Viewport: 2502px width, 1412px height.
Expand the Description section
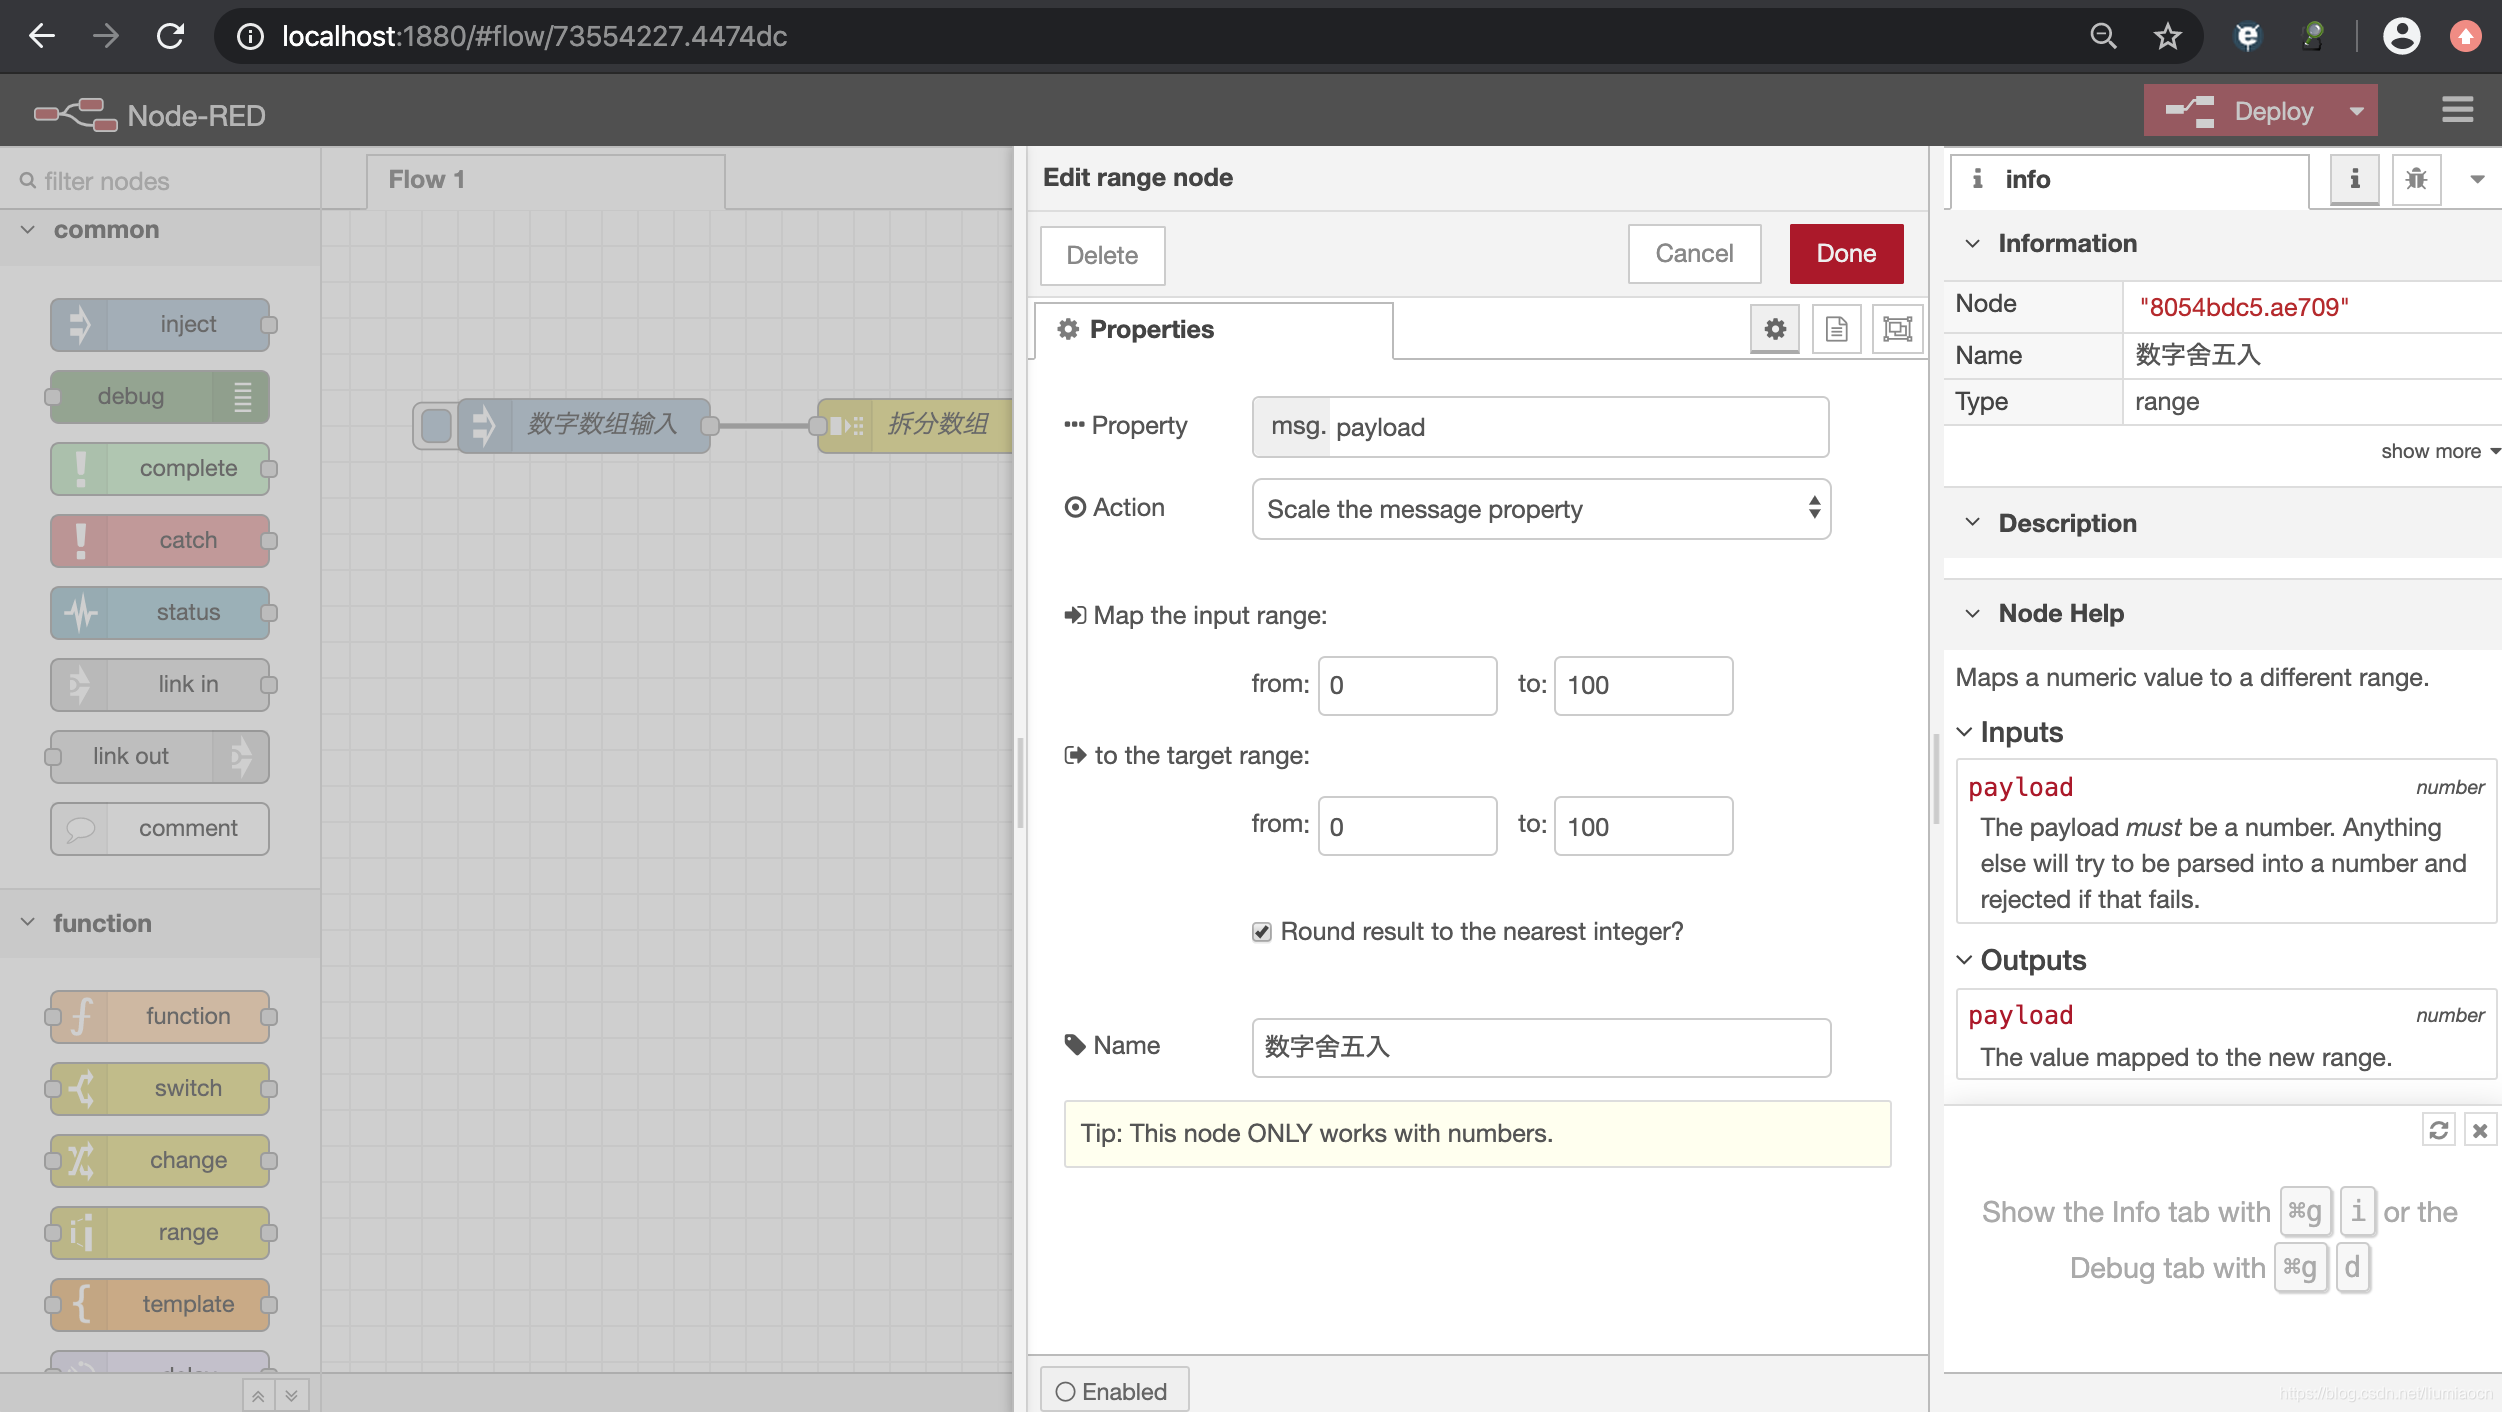[1974, 522]
